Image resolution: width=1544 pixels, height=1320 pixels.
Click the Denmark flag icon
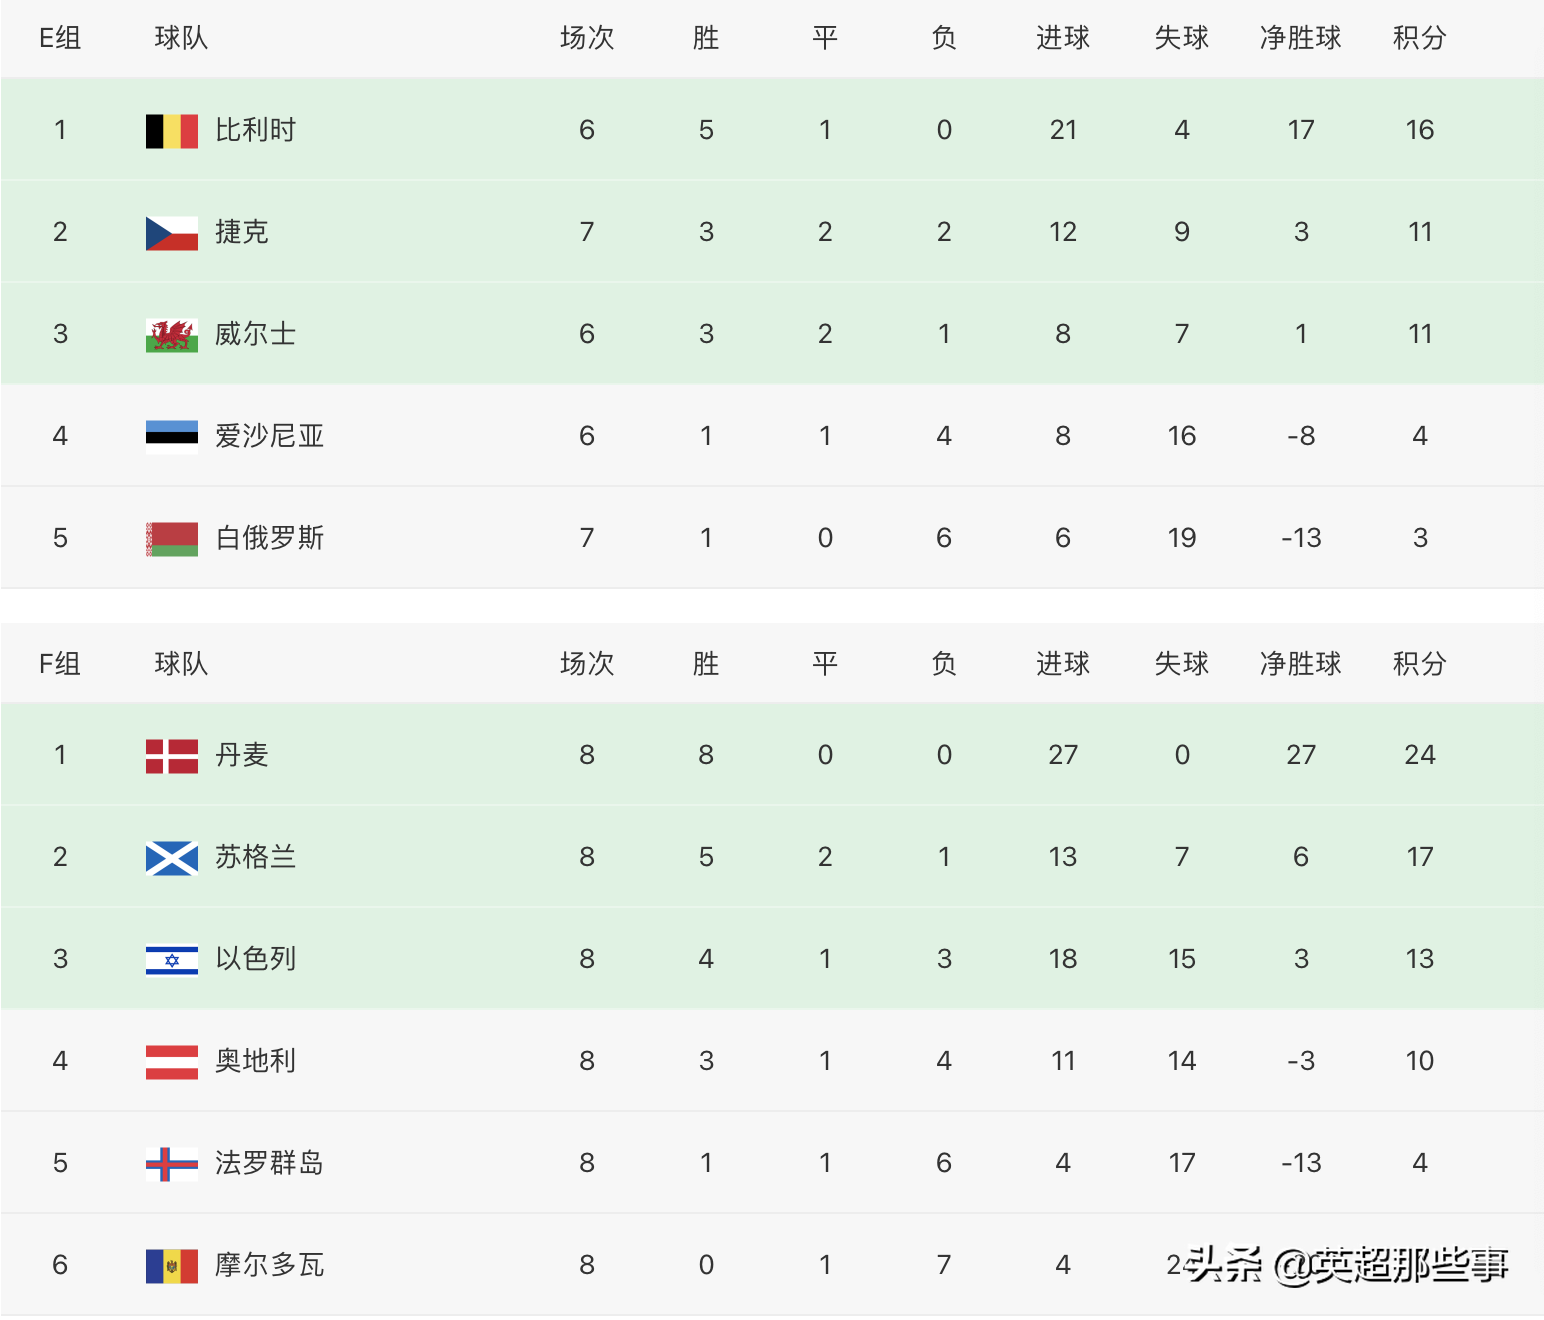tap(172, 756)
